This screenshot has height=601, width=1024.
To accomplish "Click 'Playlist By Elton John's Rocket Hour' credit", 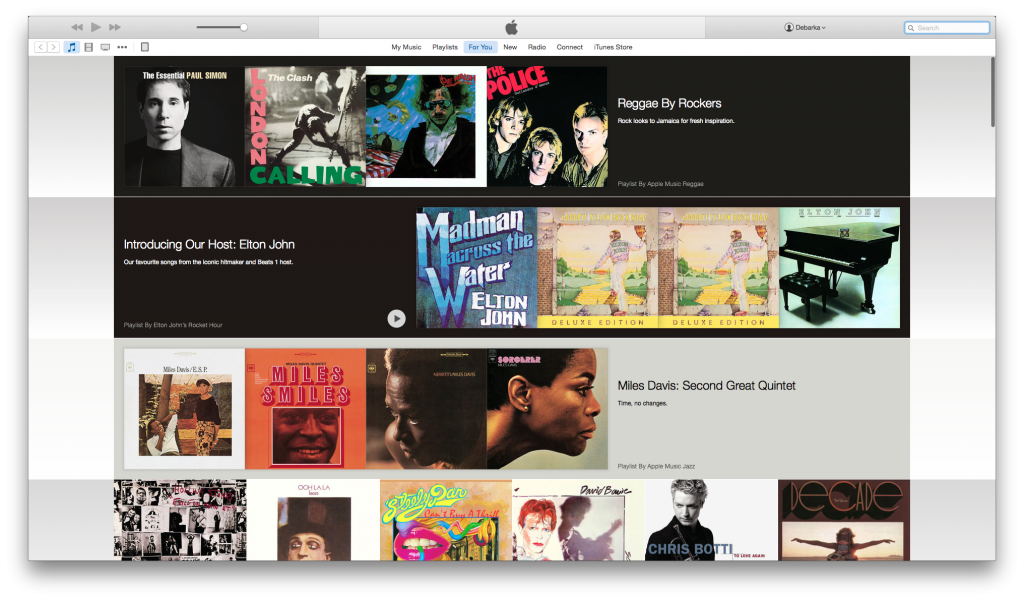I will click(173, 325).
